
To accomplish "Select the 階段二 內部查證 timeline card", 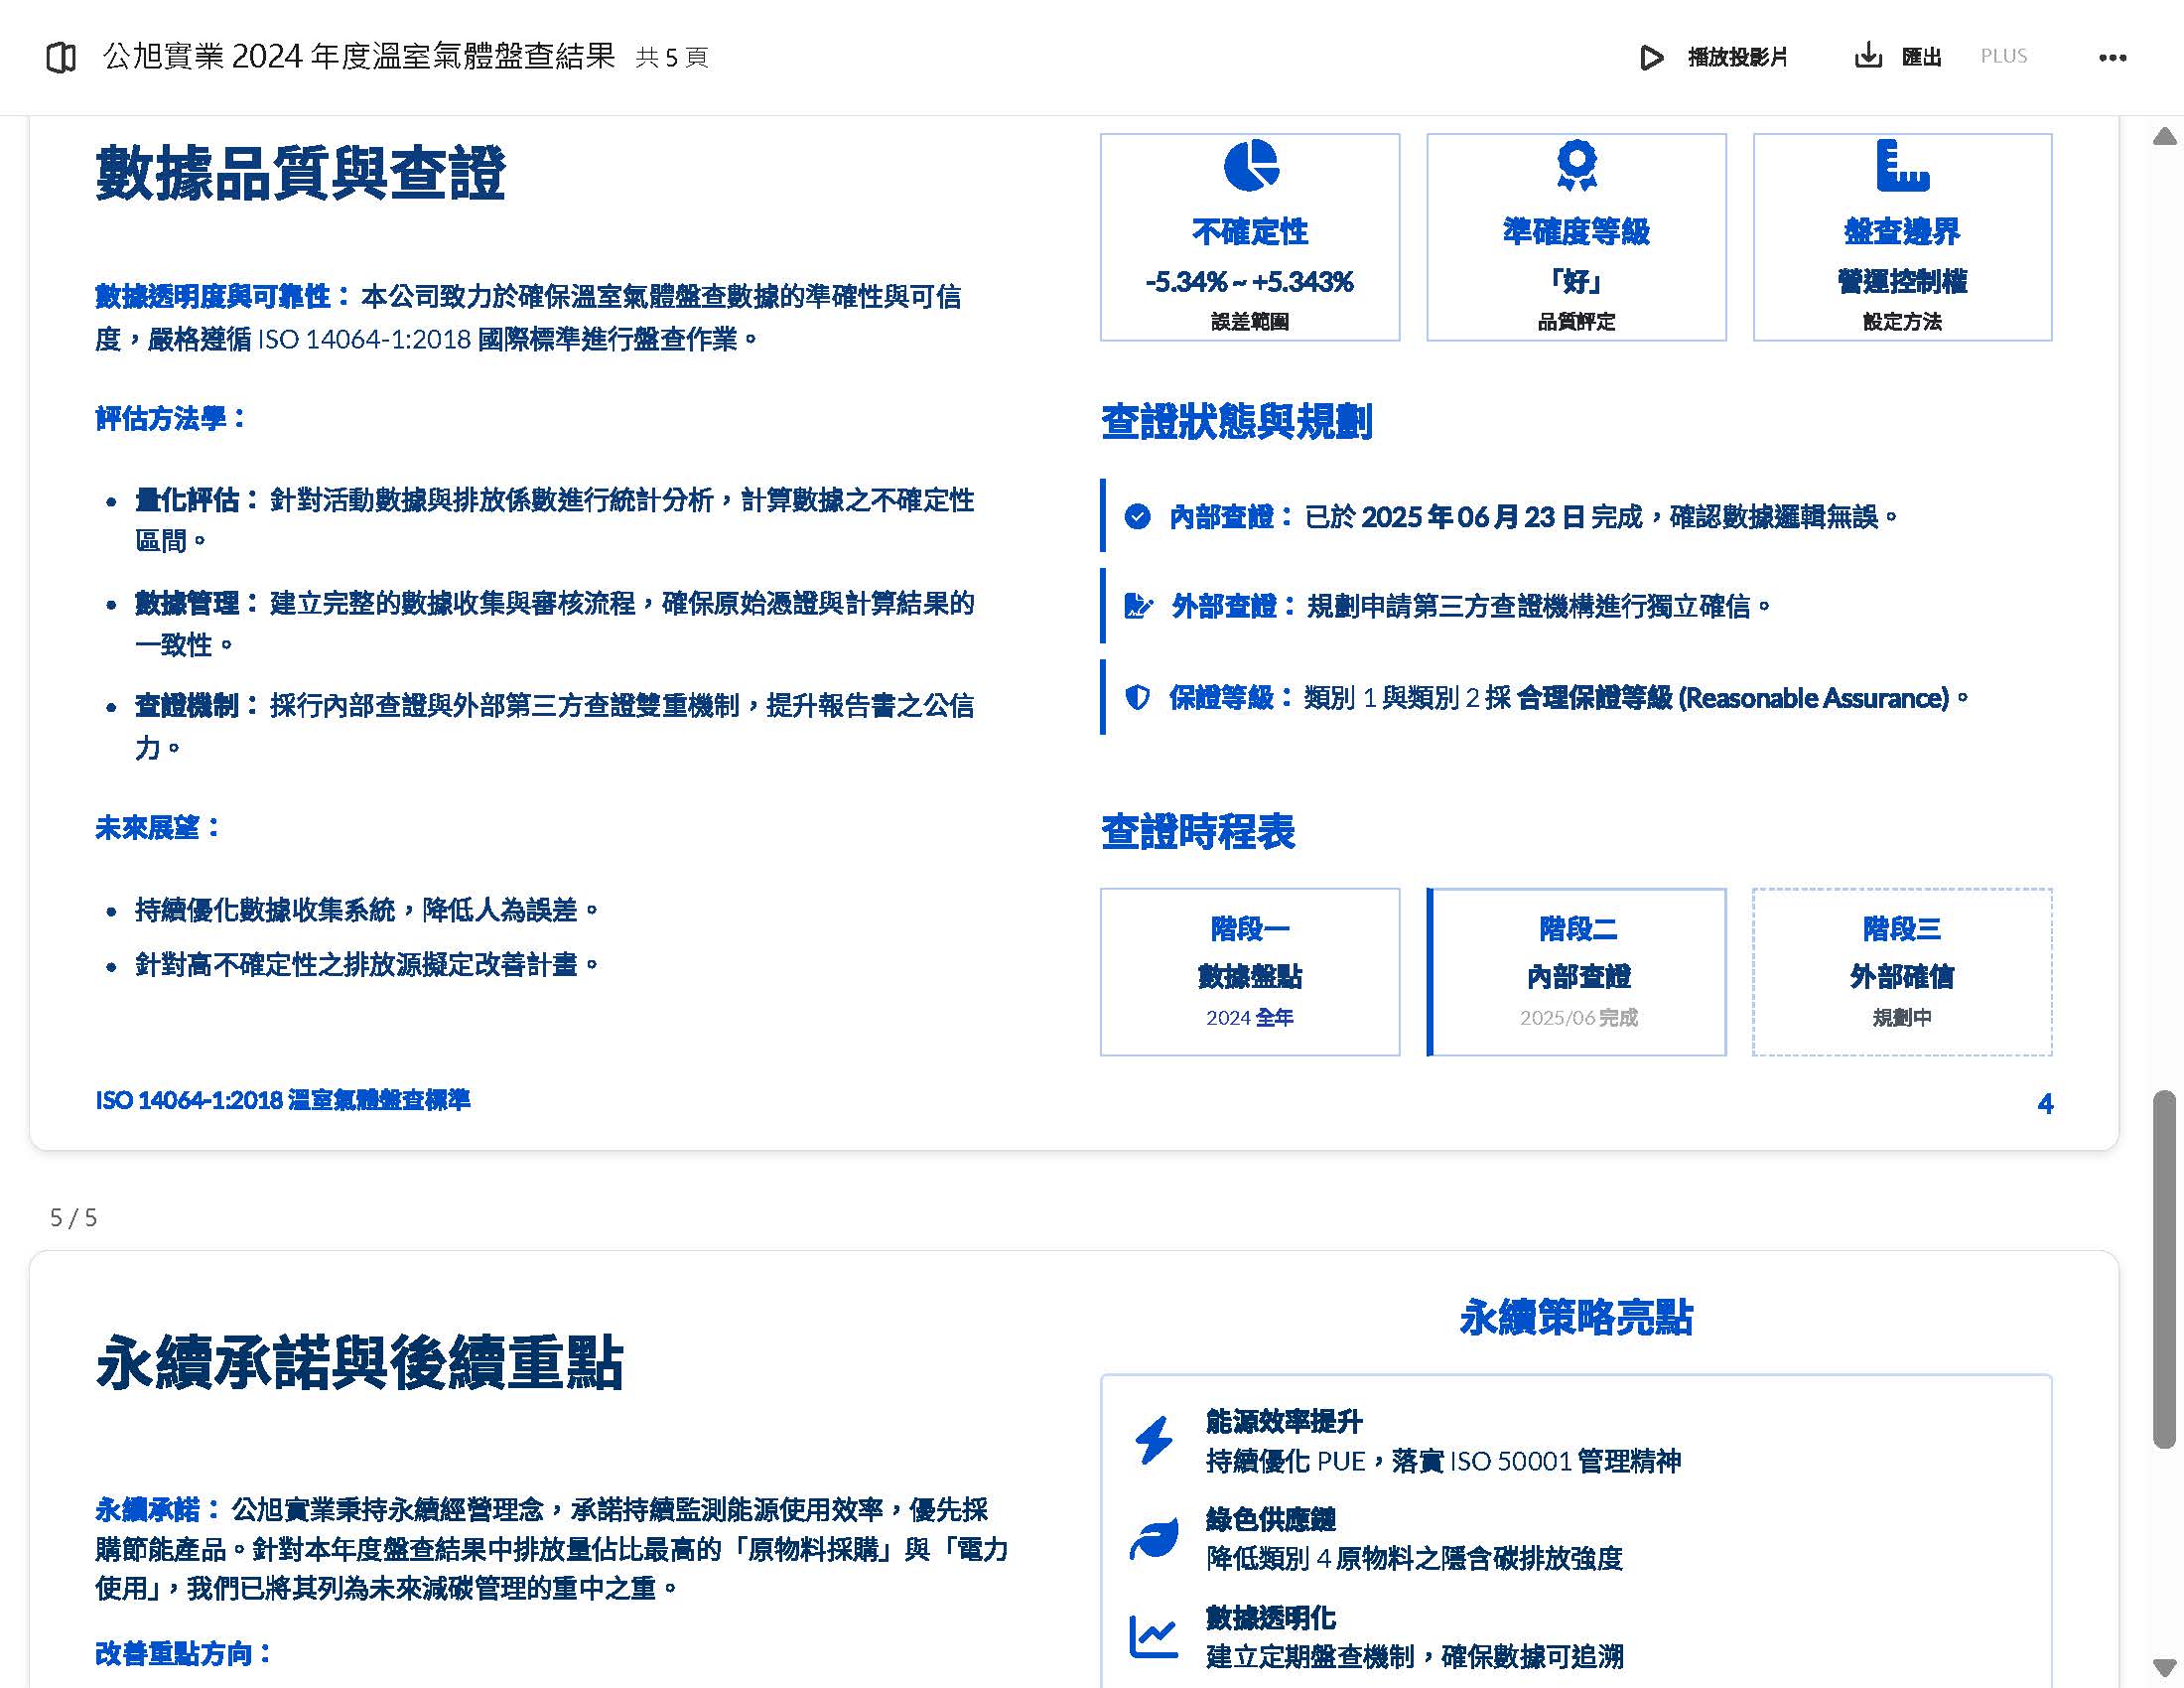I will tap(1576, 972).
